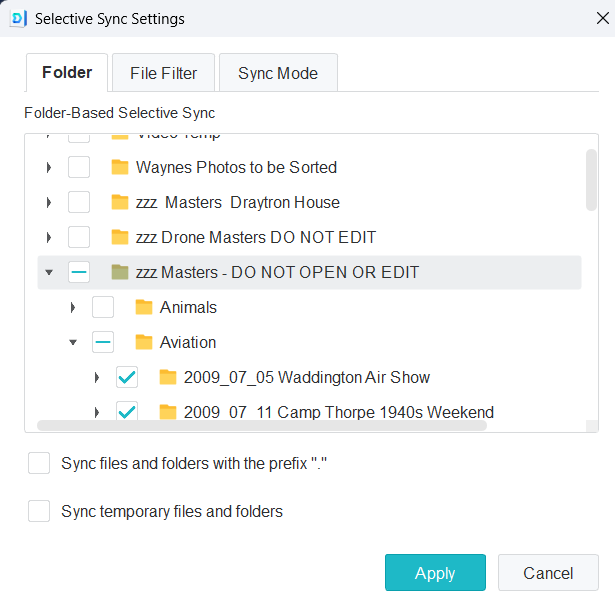This screenshot has height=612, width=615.
Task: Collapse zzz Masters - DO NOT OPEN OR EDIT
Action: 49,272
